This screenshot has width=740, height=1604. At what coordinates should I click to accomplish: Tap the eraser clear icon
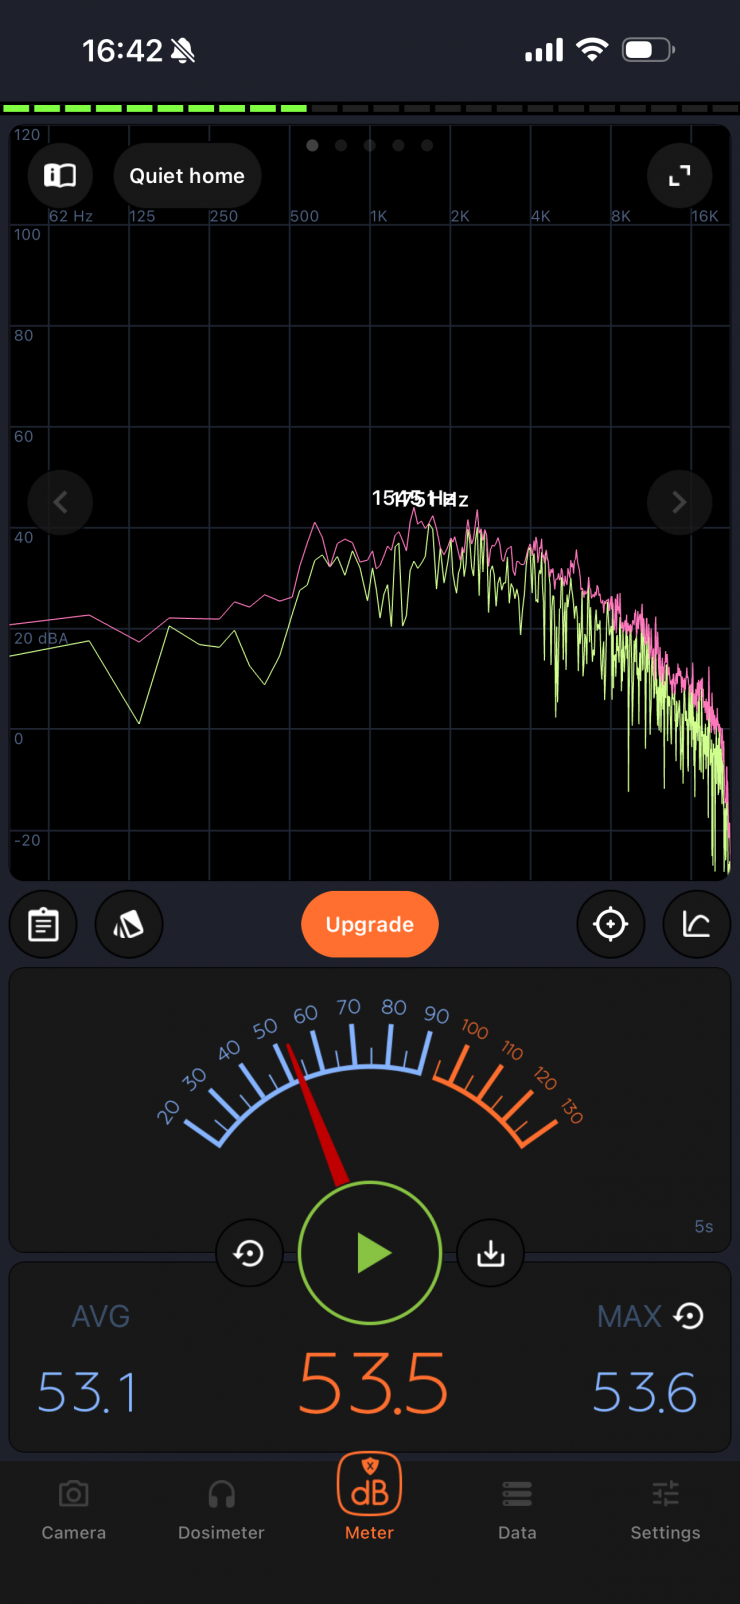pyautogui.click(x=129, y=925)
